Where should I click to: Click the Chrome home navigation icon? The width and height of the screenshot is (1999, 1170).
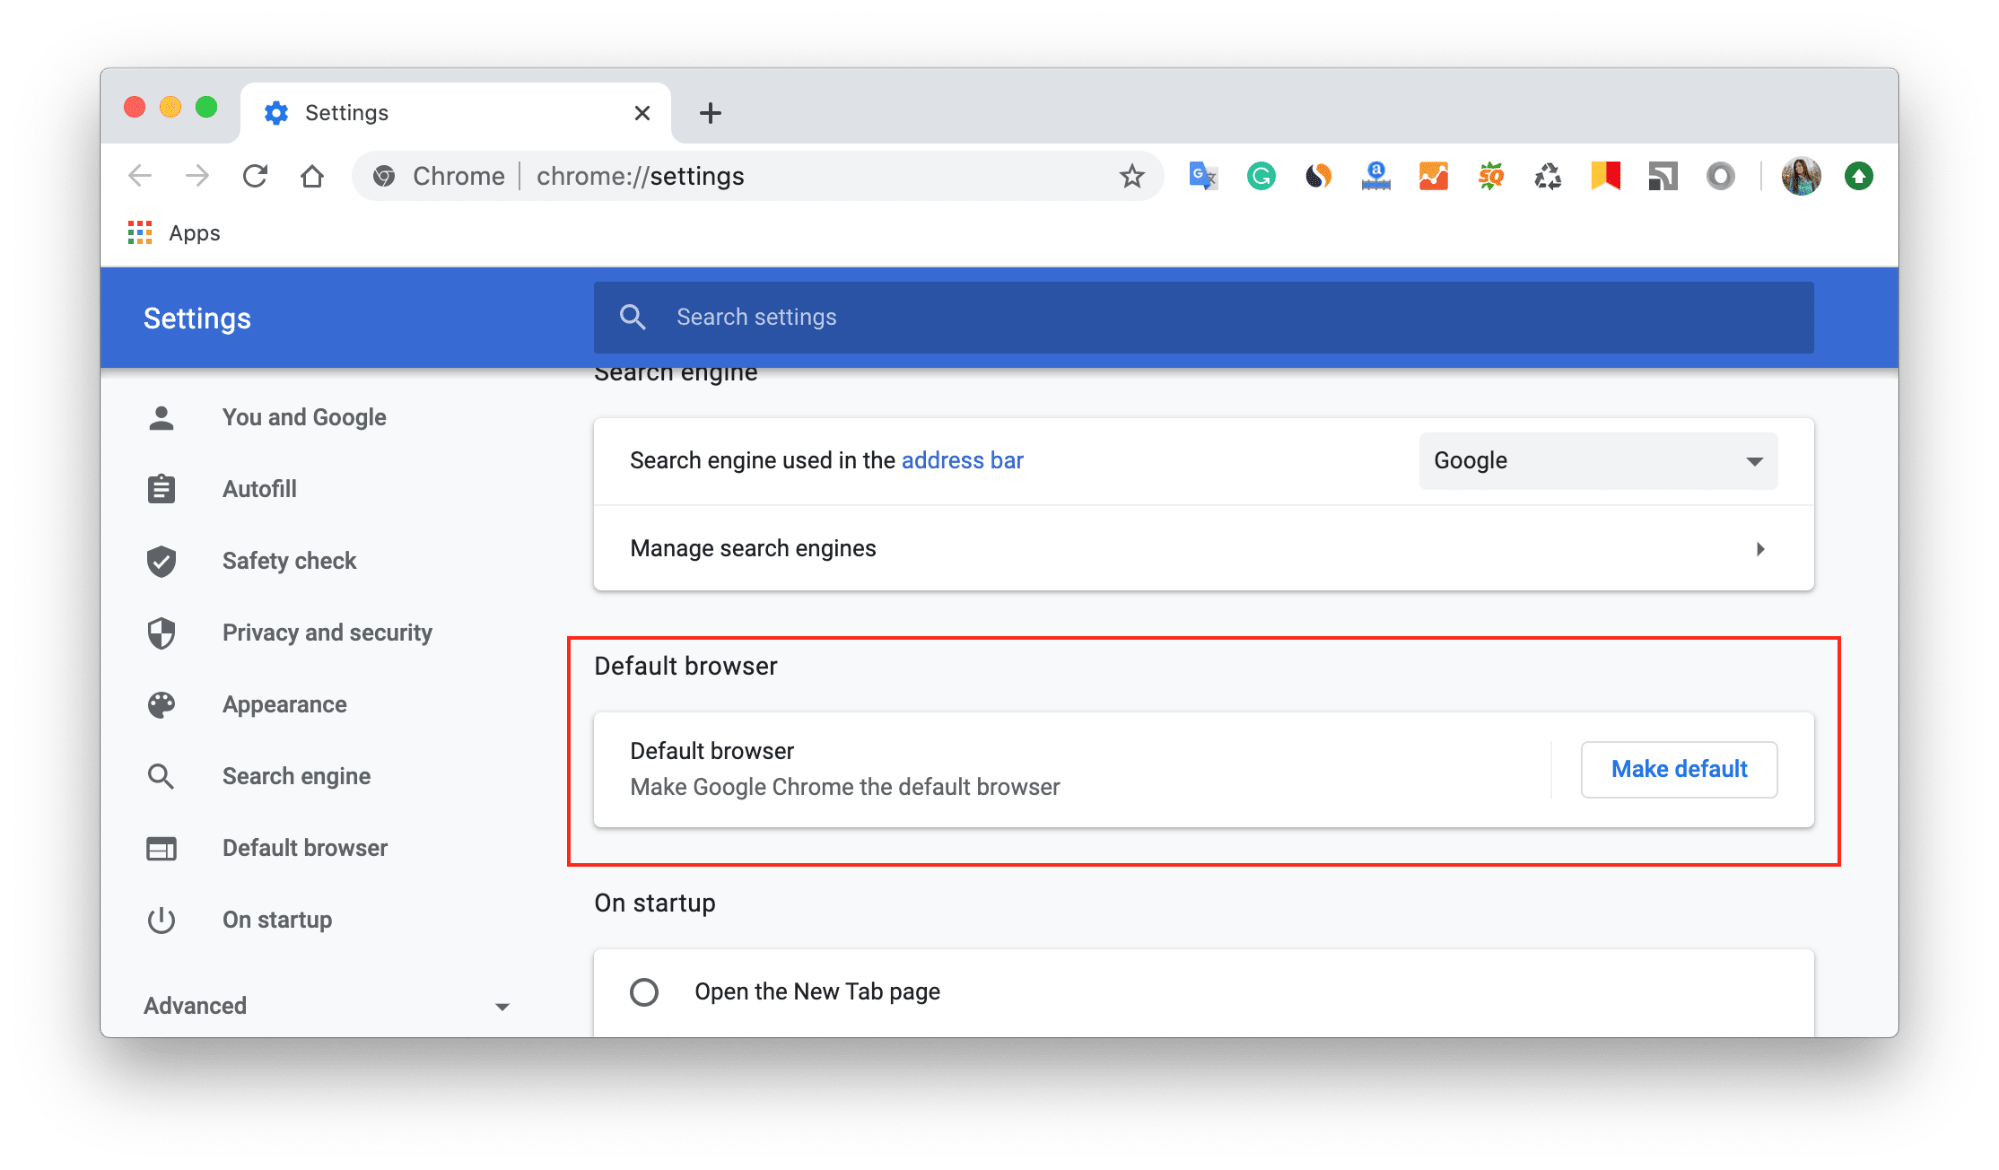coord(312,176)
